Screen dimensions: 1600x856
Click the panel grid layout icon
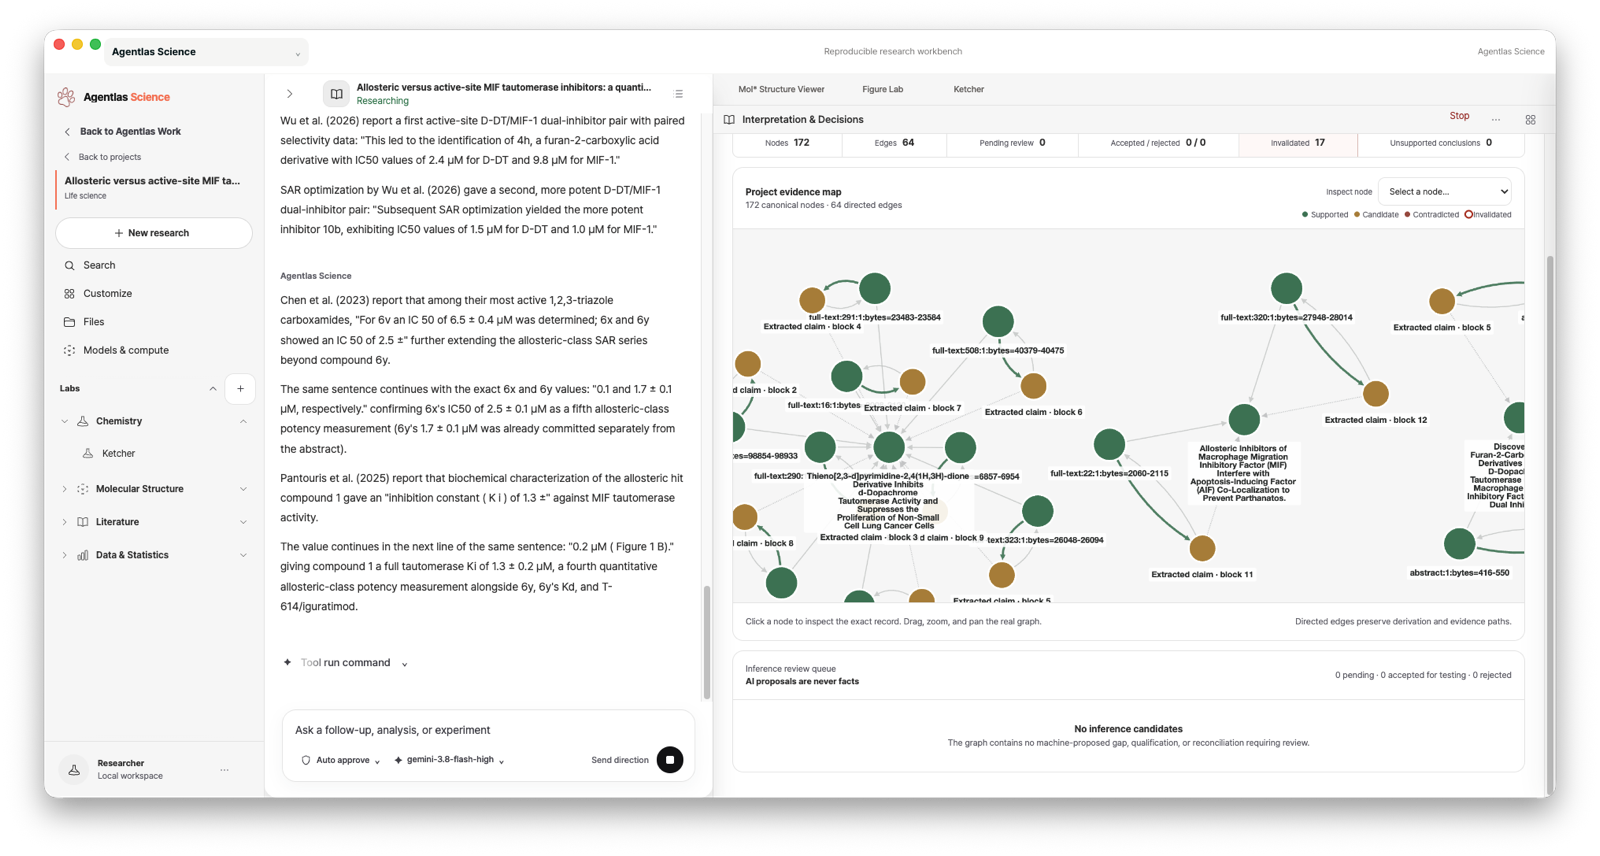point(1530,120)
